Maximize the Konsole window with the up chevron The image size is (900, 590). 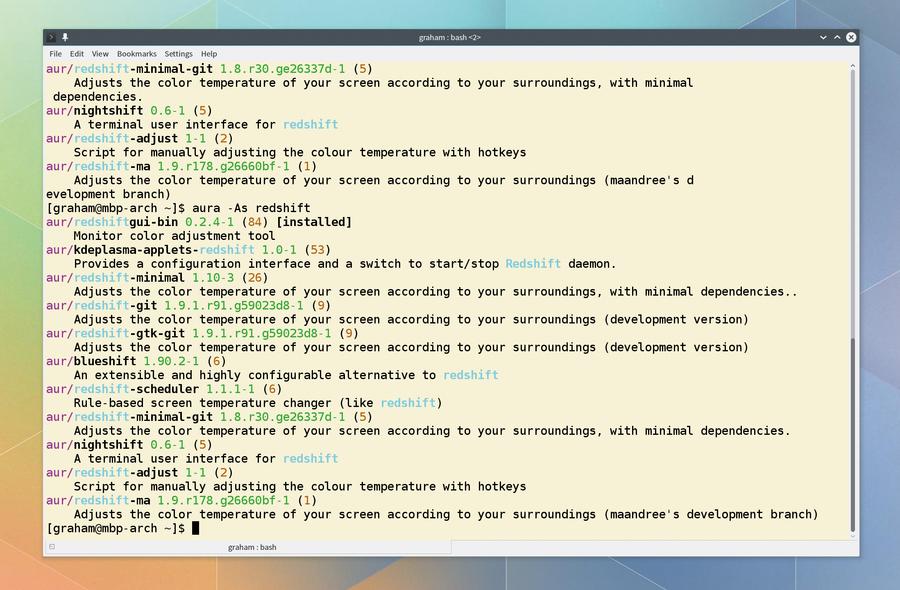[837, 37]
